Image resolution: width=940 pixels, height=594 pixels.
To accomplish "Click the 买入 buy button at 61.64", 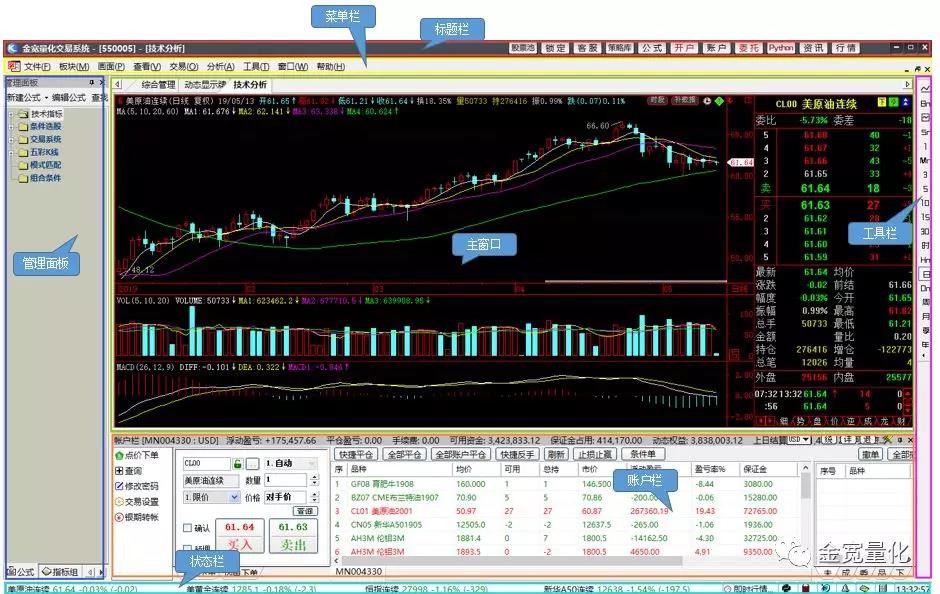I will [239, 536].
